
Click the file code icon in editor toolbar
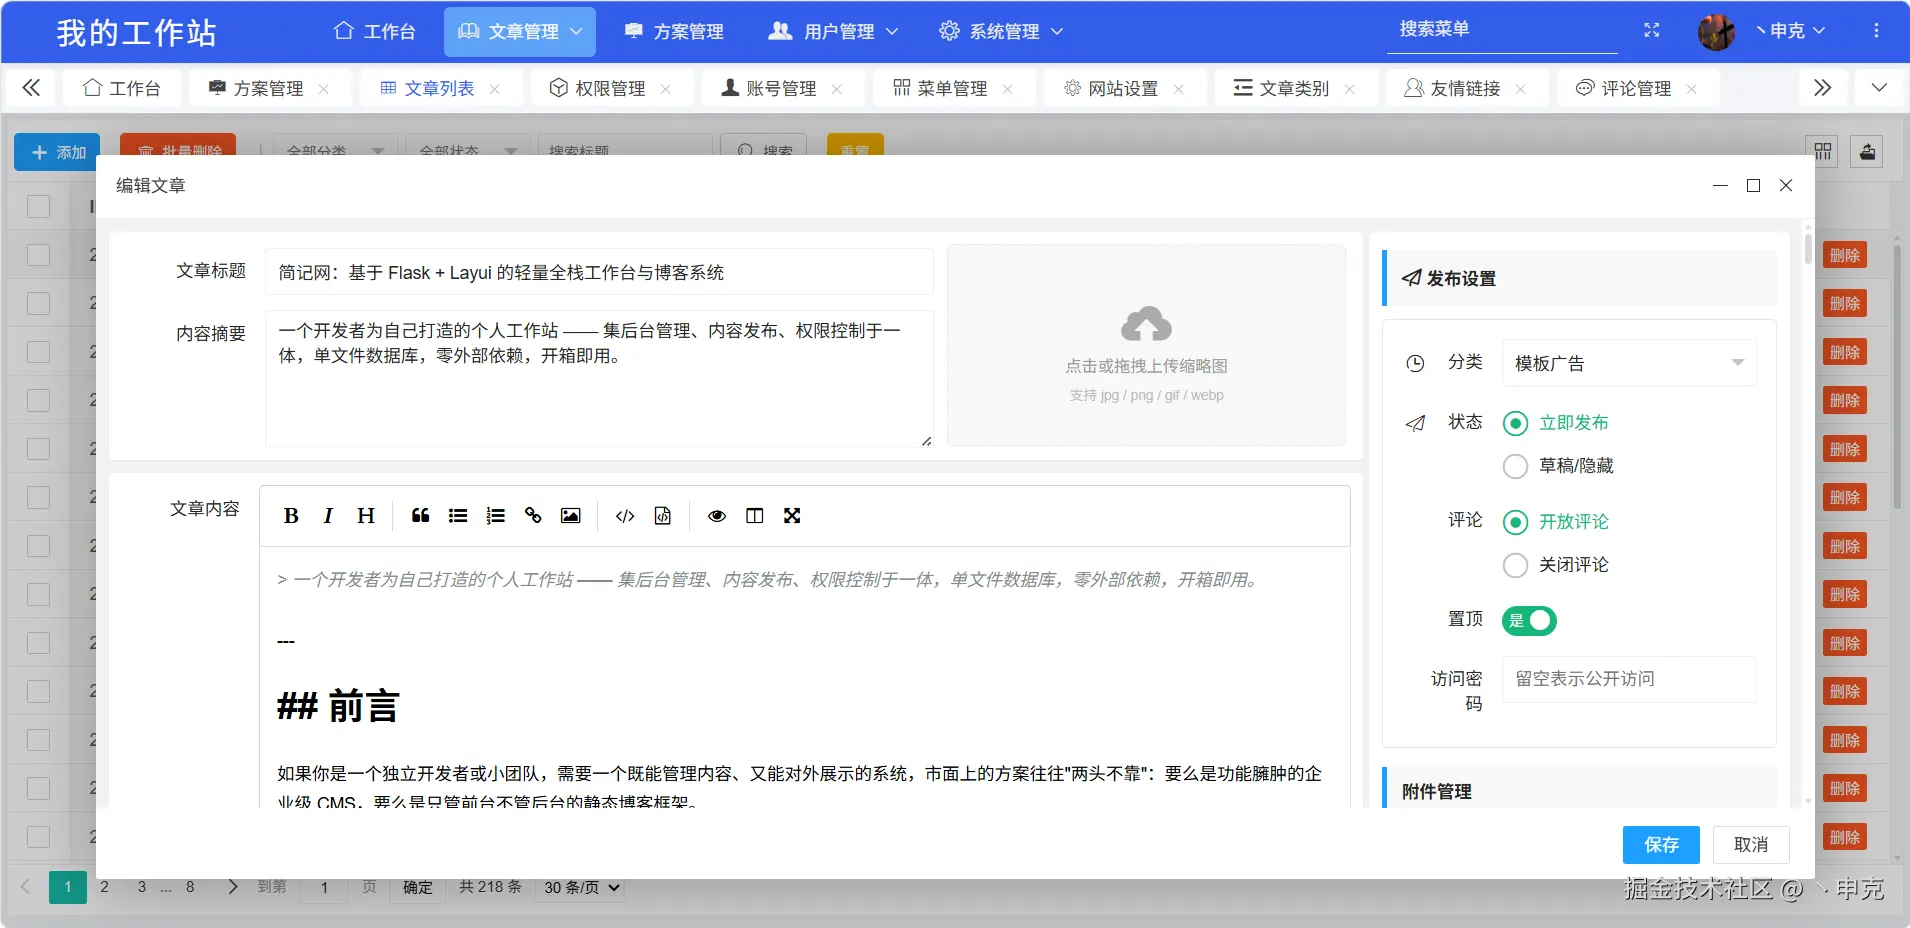pyautogui.click(x=662, y=516)
